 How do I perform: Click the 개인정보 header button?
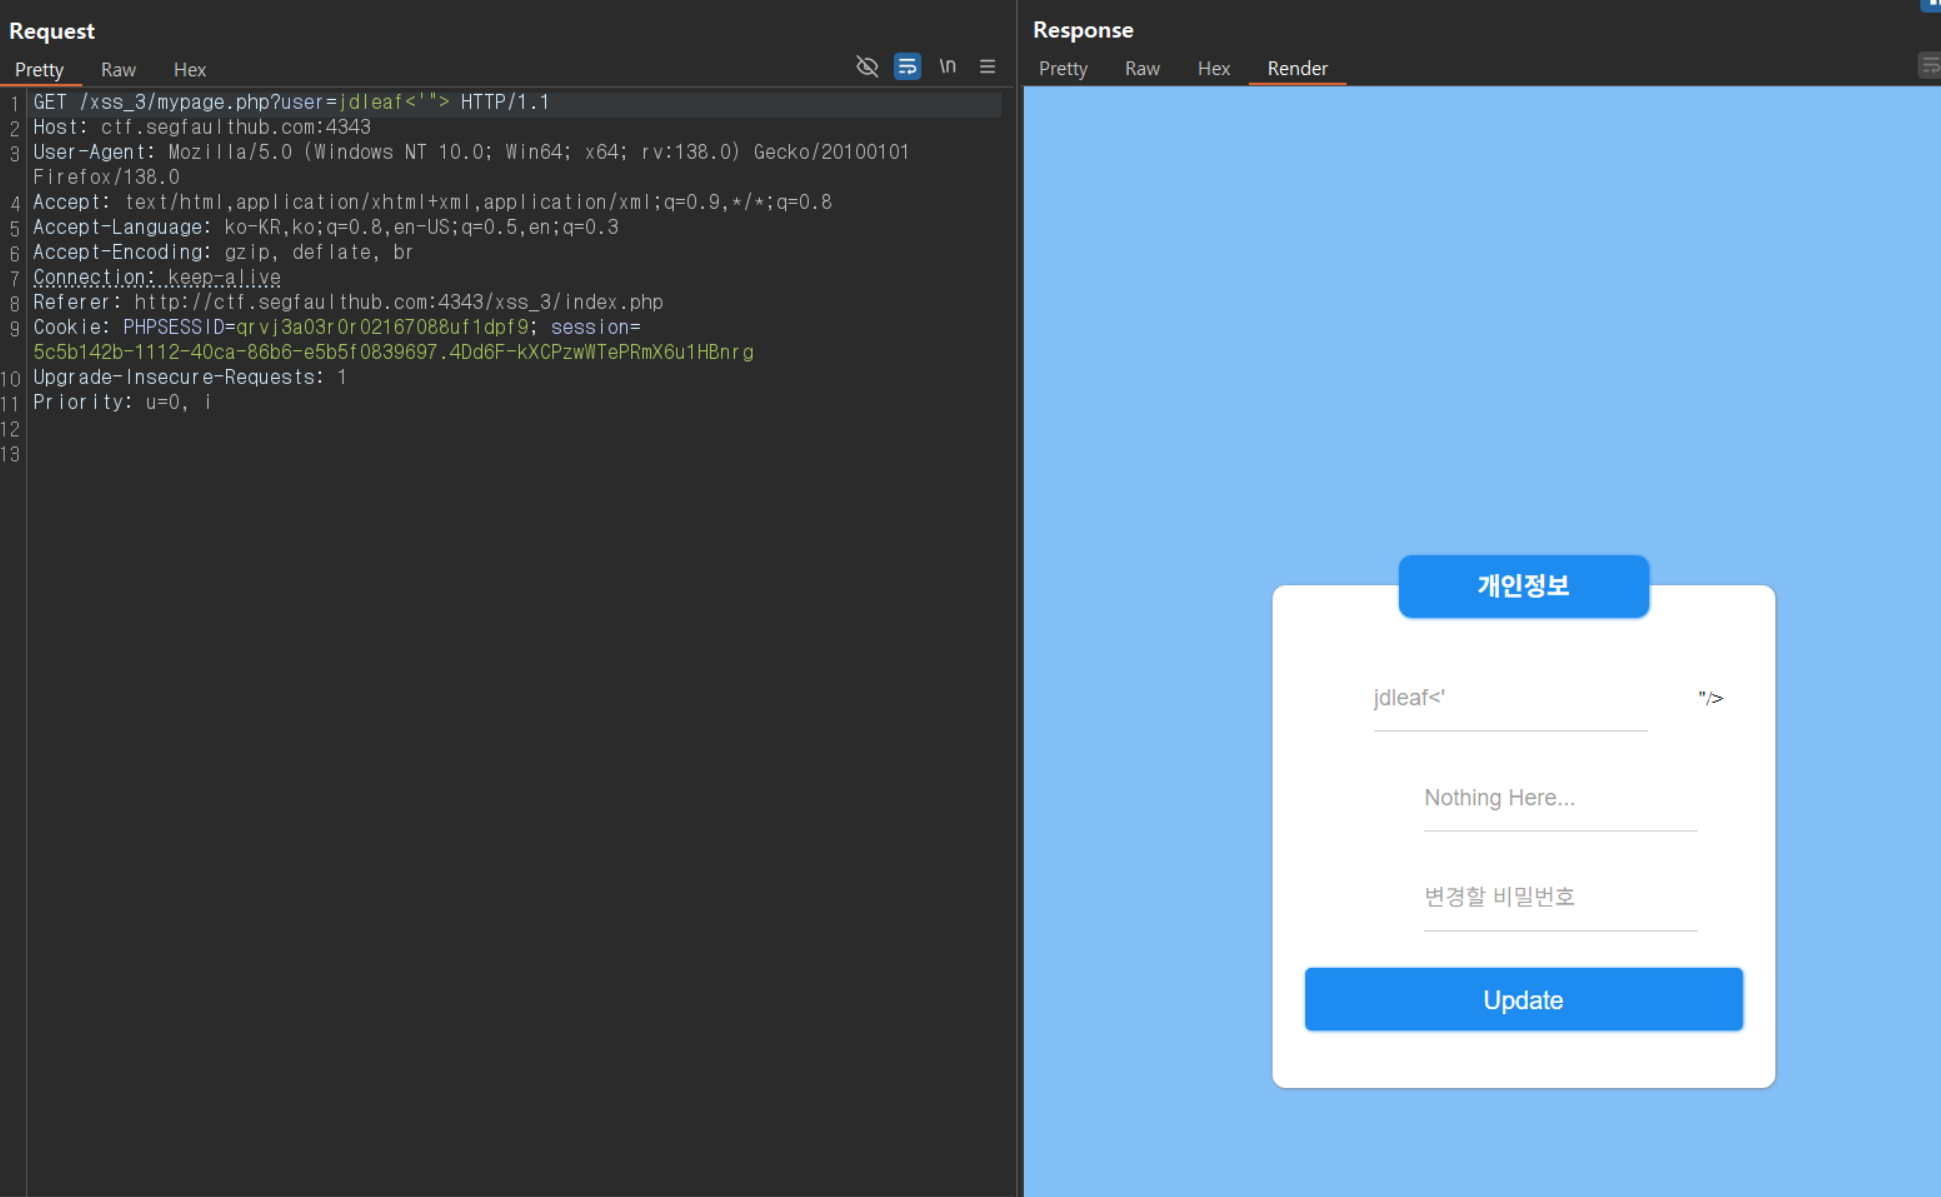1523,586
